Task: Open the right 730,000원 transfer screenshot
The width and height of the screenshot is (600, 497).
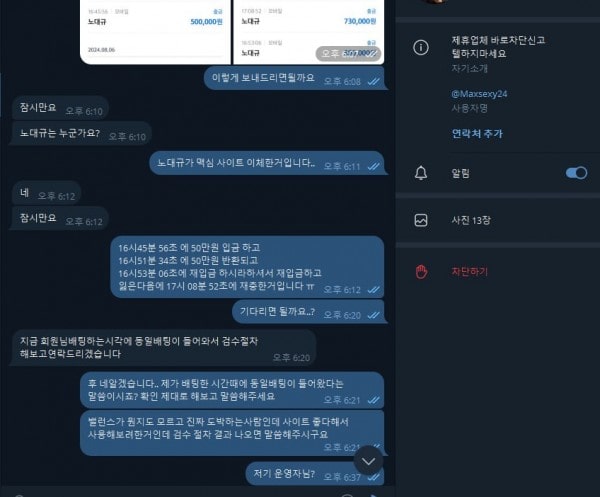Action: tap(309, 32)
